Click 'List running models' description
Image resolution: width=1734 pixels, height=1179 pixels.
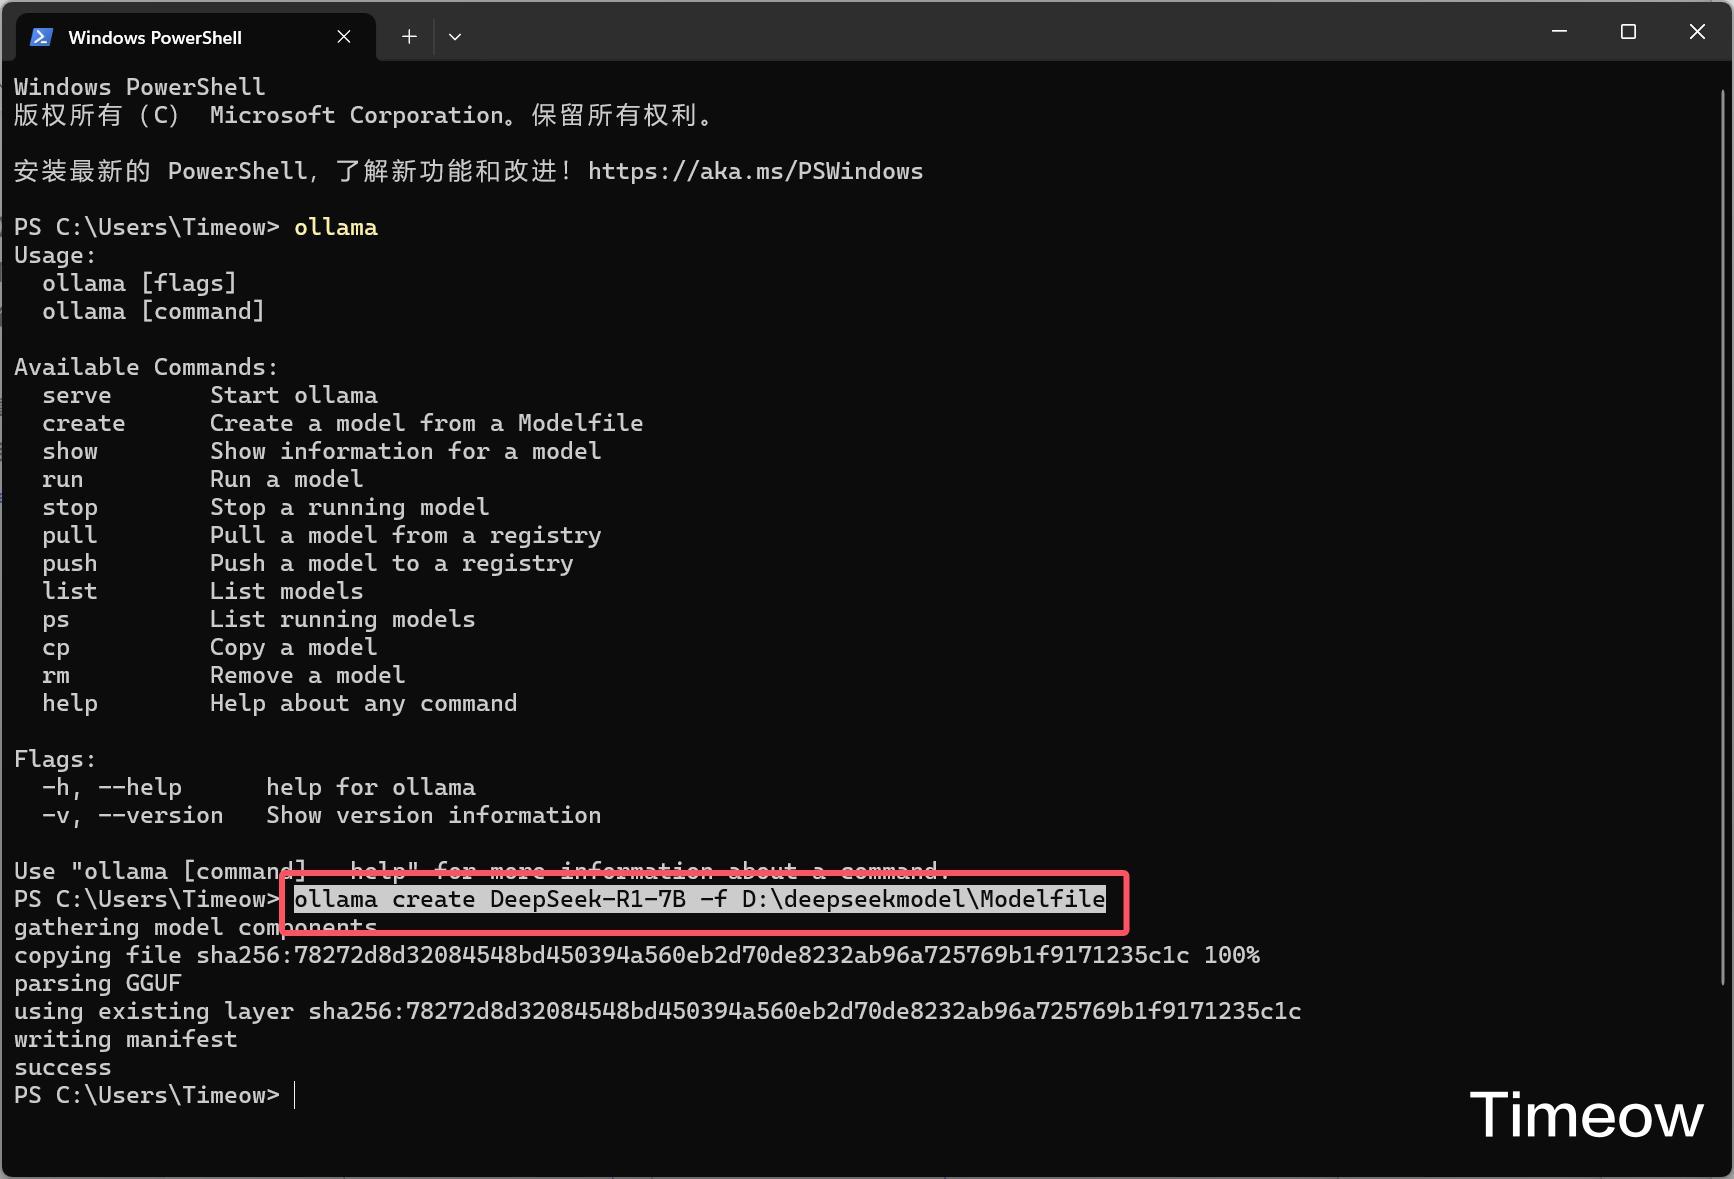[342, 619]
